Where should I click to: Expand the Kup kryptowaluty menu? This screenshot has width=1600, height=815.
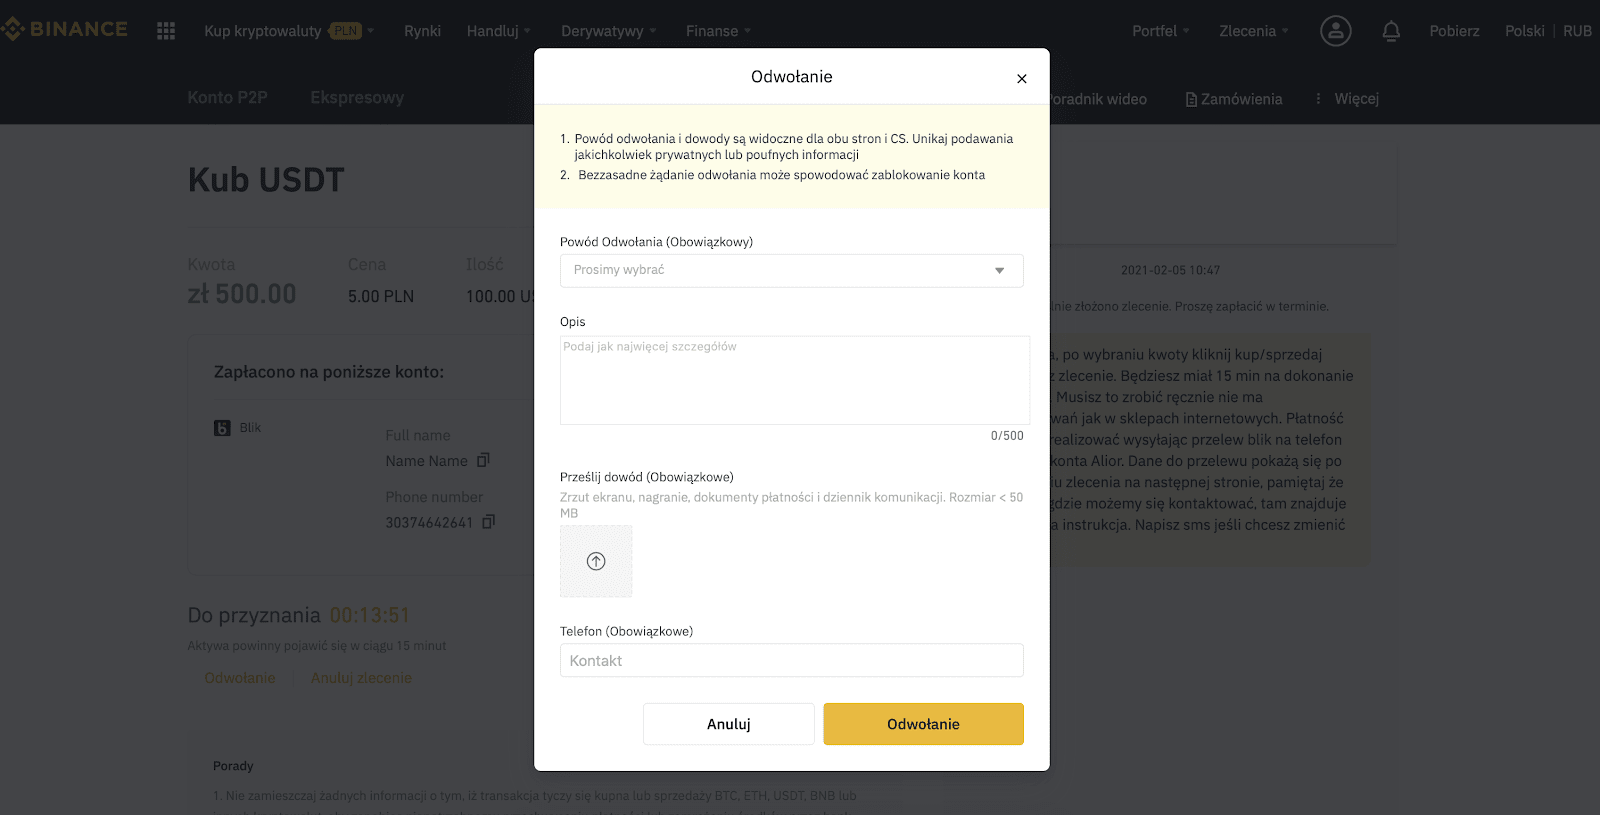289,31
